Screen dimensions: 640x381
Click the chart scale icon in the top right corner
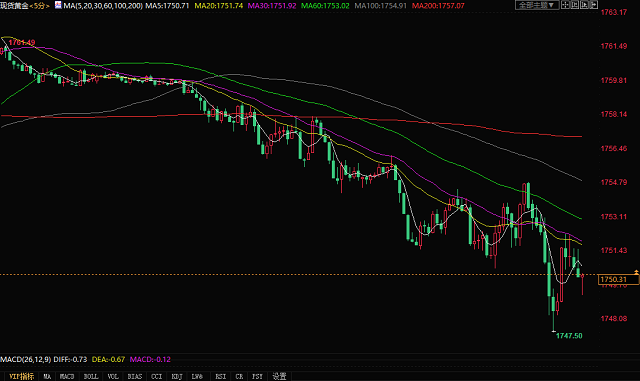(575, 5)
